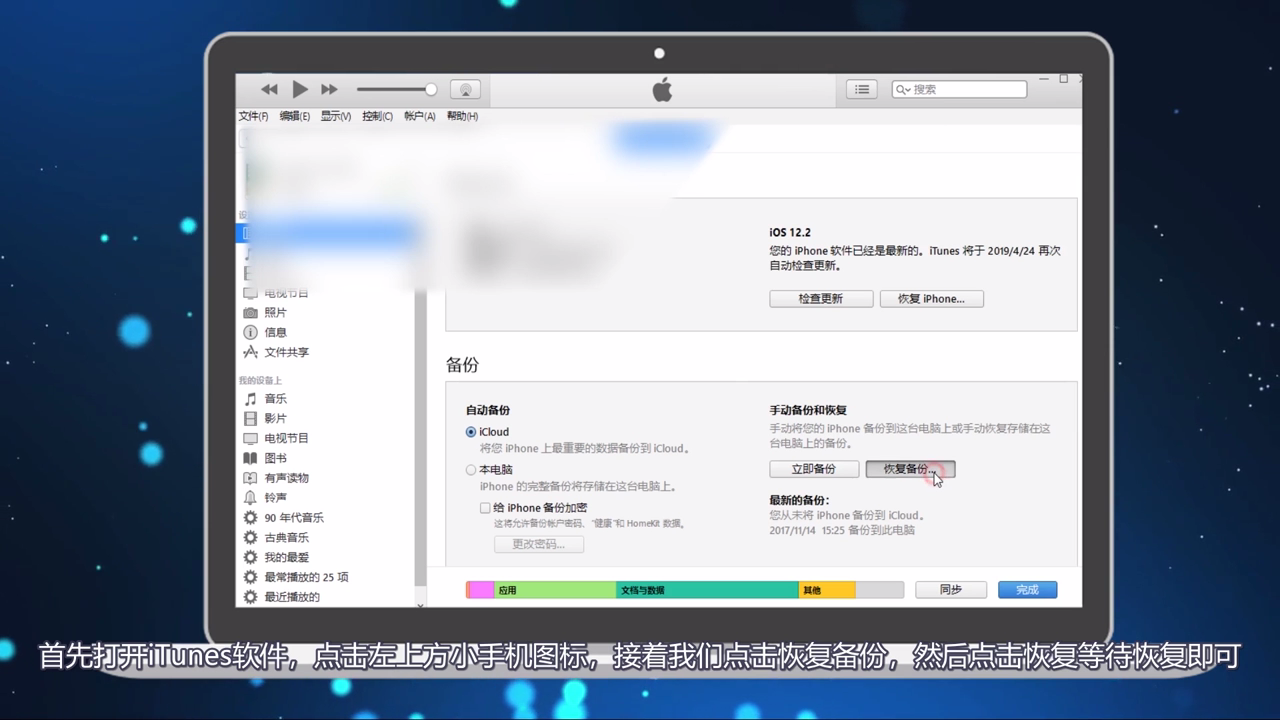Screen dimensions: 1280x720
Task: Open 音乐 music note icon under 我的设备上
Action: pyautogui.click(x=251, y=399)
